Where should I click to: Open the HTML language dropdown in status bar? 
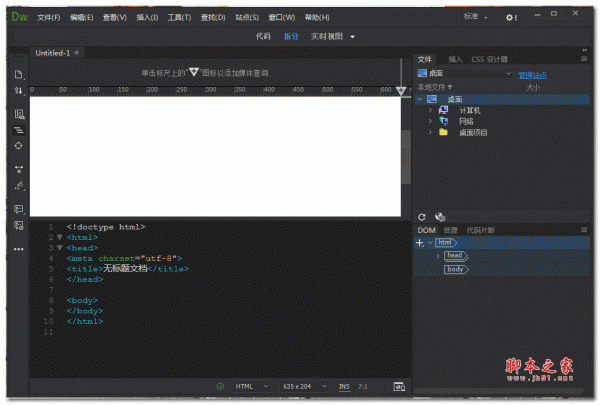(252, 386)
